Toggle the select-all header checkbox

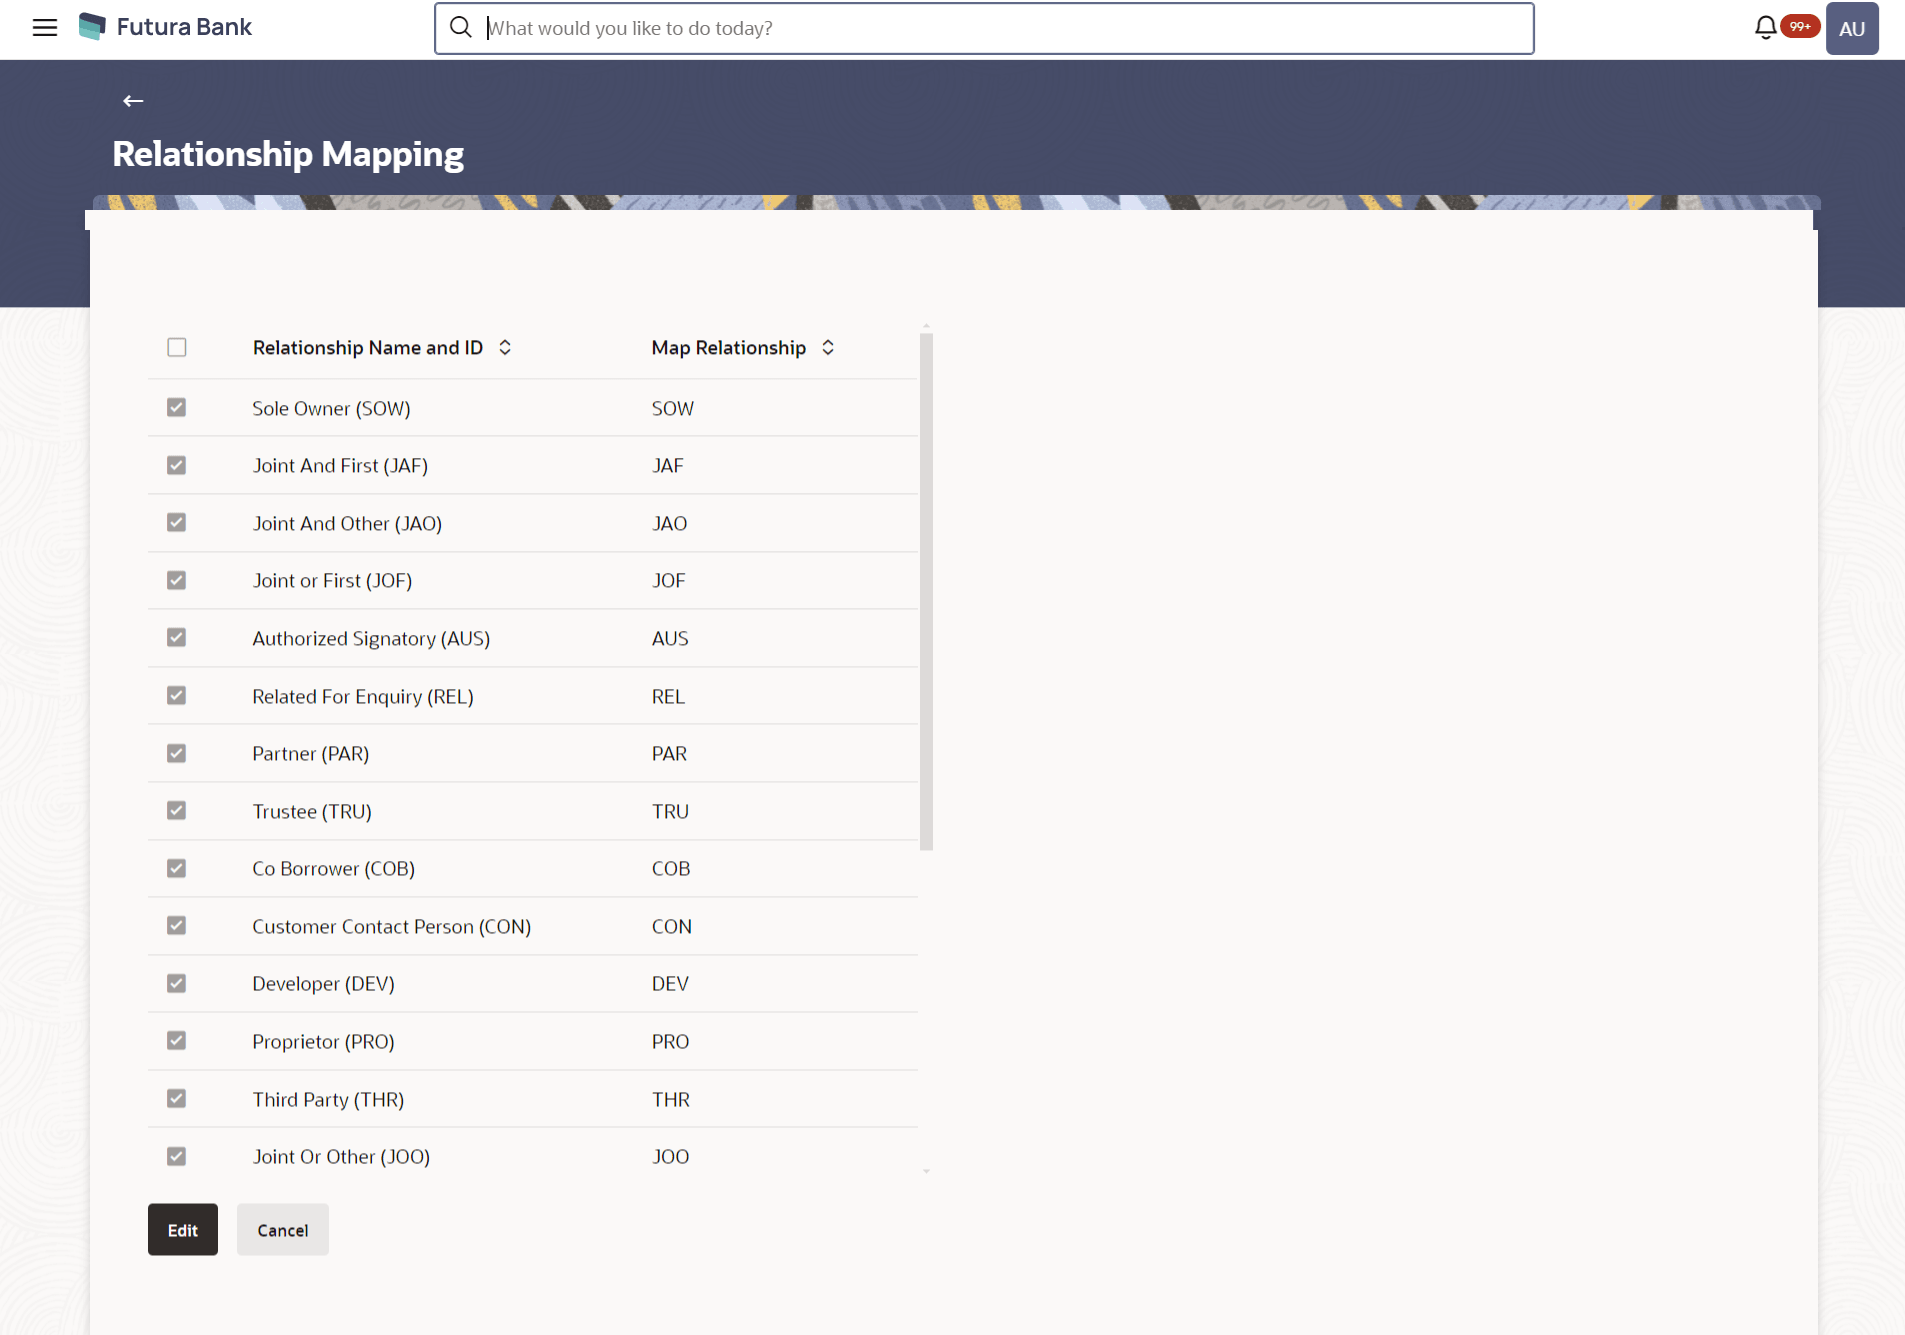pyautogui.click(x=177, y=347)
